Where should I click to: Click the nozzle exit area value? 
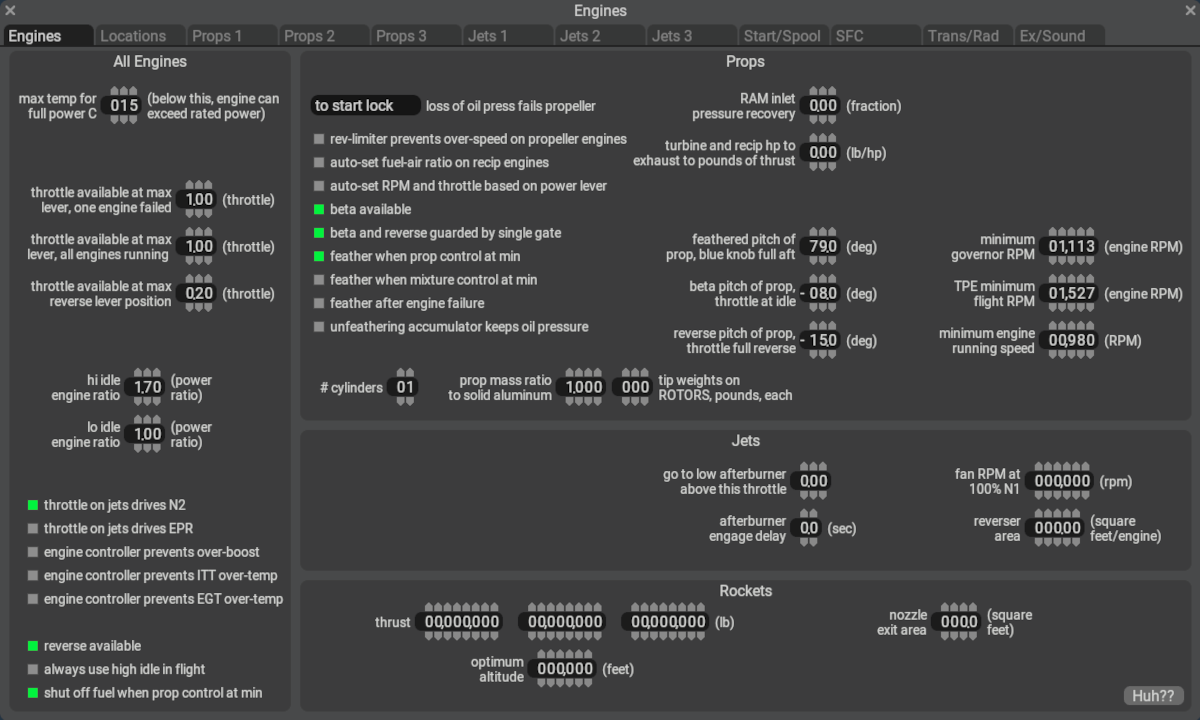(958, 622)
